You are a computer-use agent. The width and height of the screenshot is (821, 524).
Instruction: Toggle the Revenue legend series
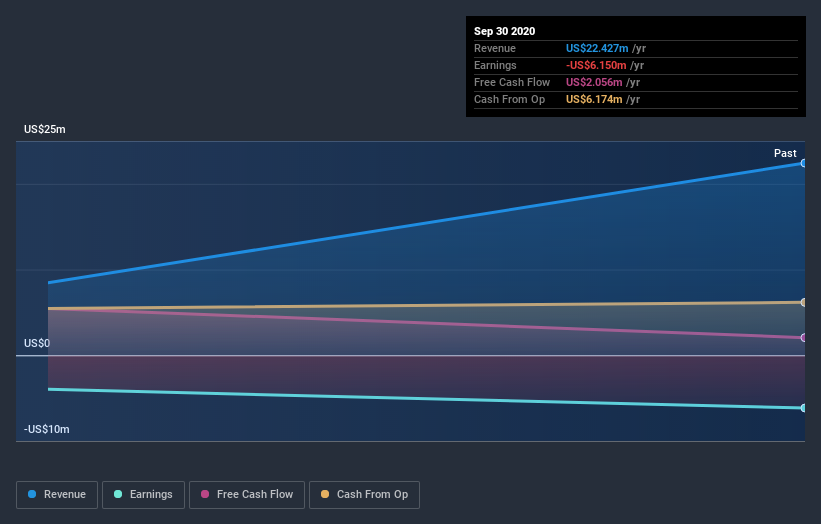point(57,495)
